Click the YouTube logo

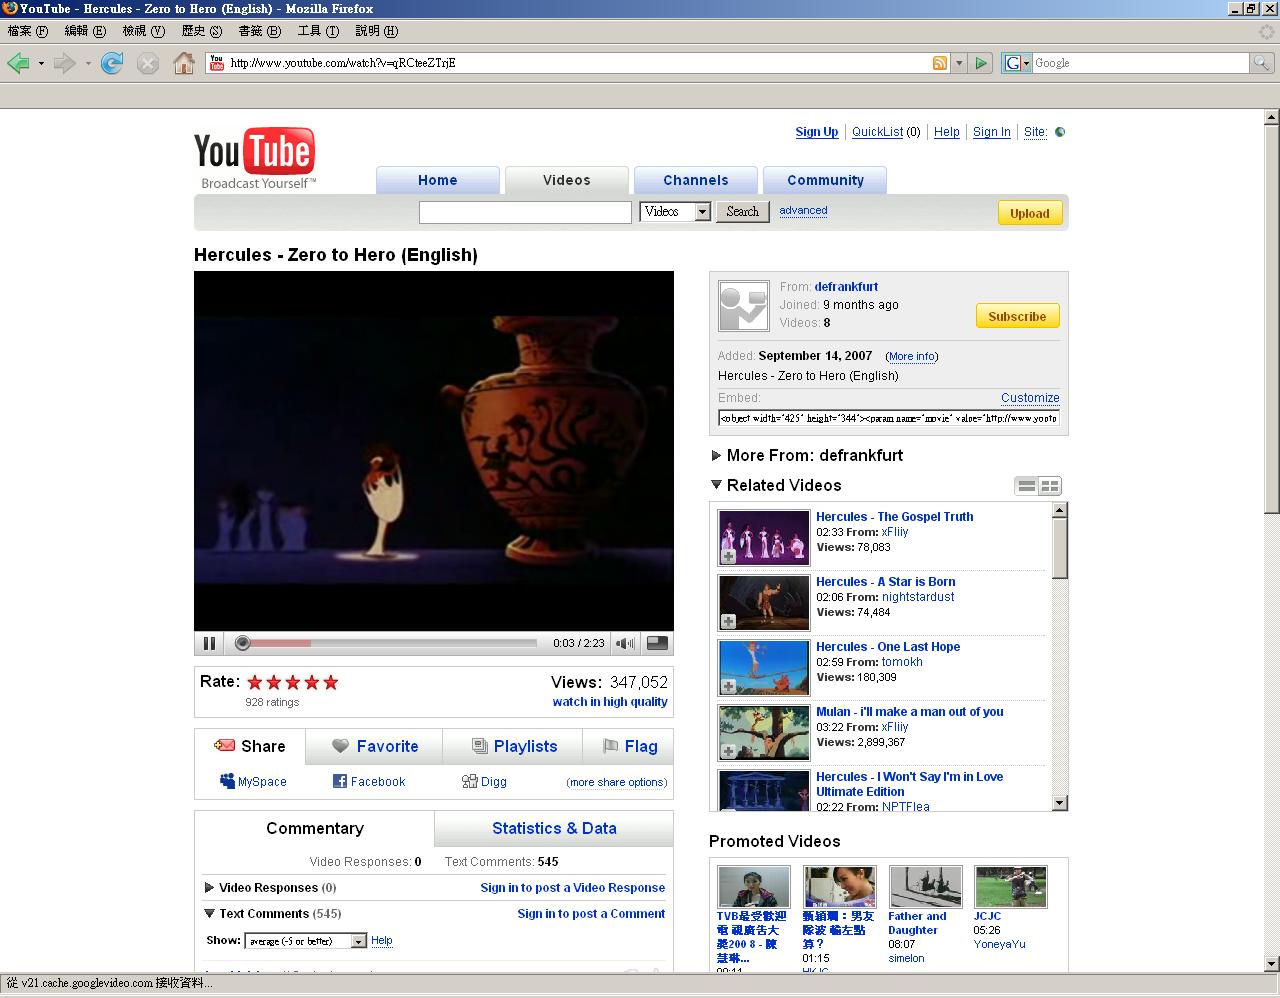click(x=255, y=158)
